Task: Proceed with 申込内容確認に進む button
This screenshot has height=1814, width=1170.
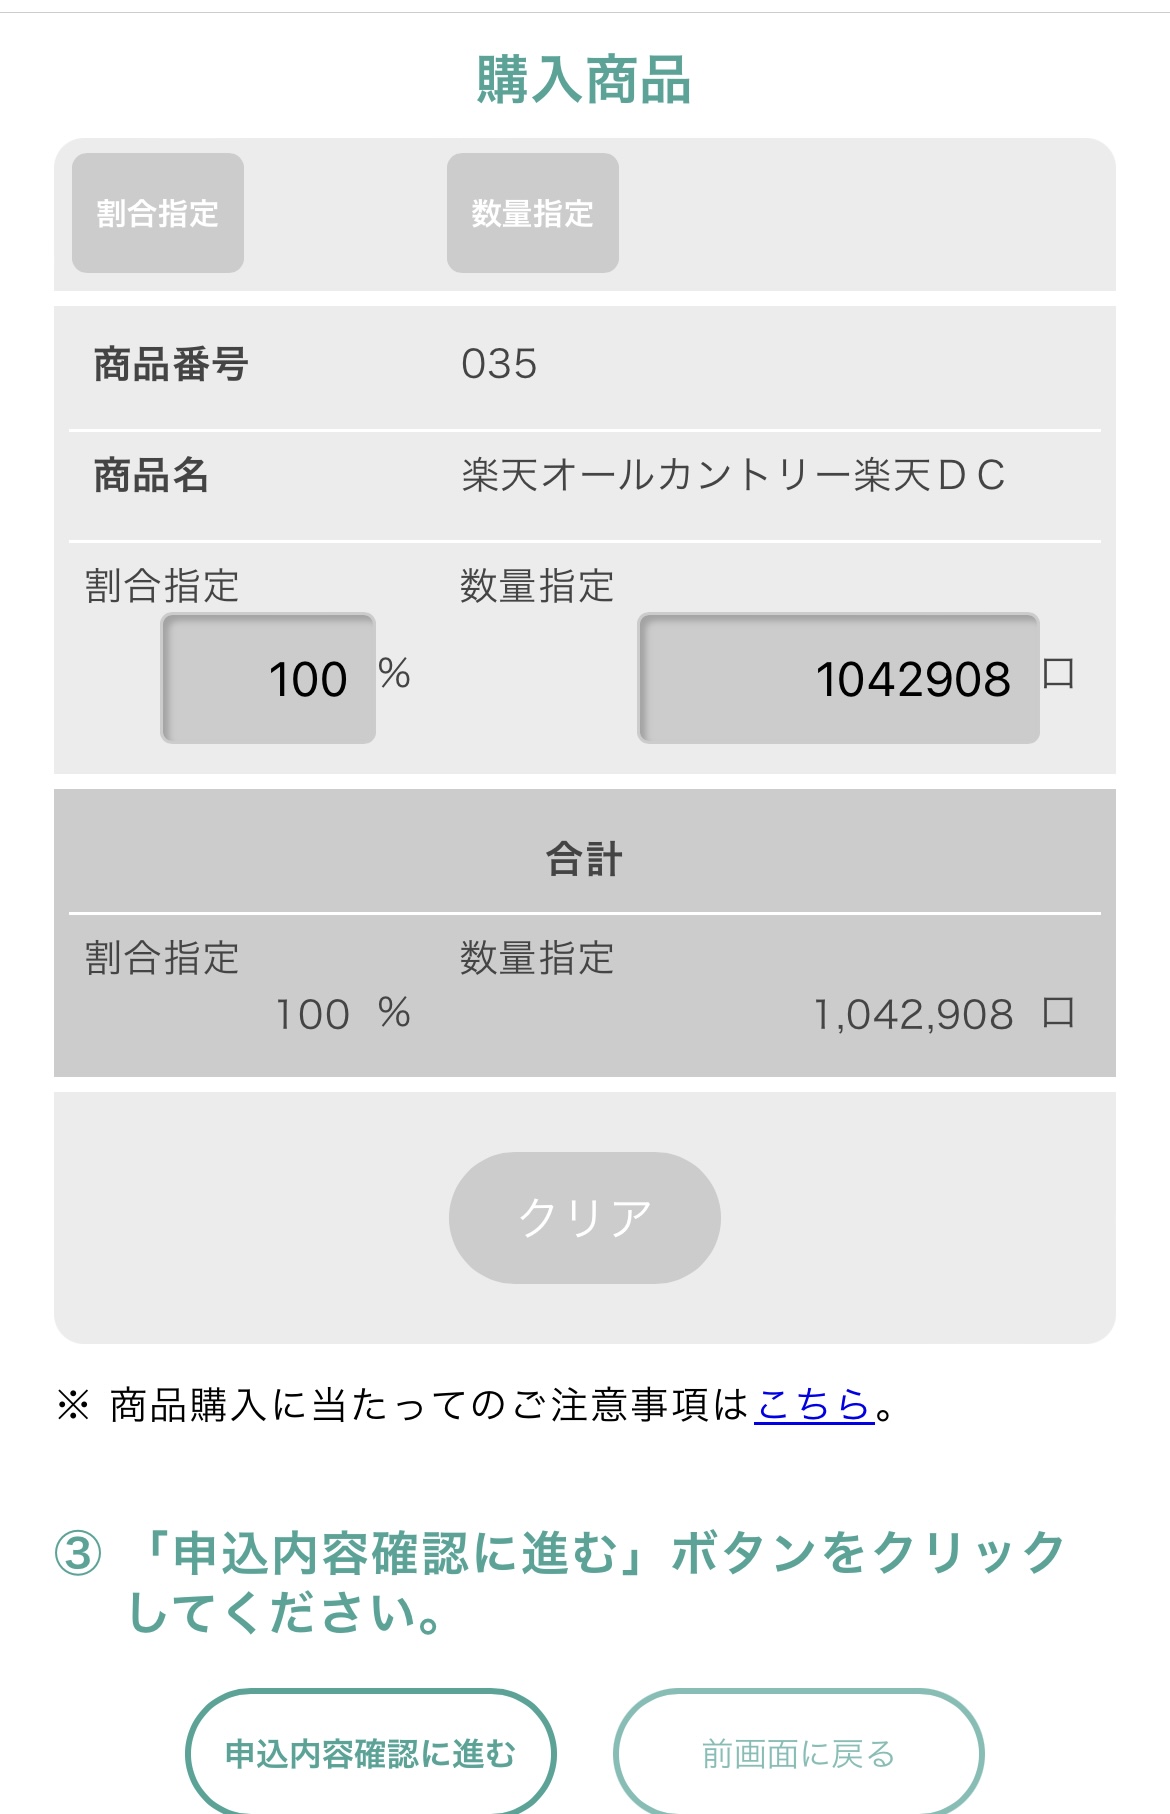Action: click(x=371, y=1753)
